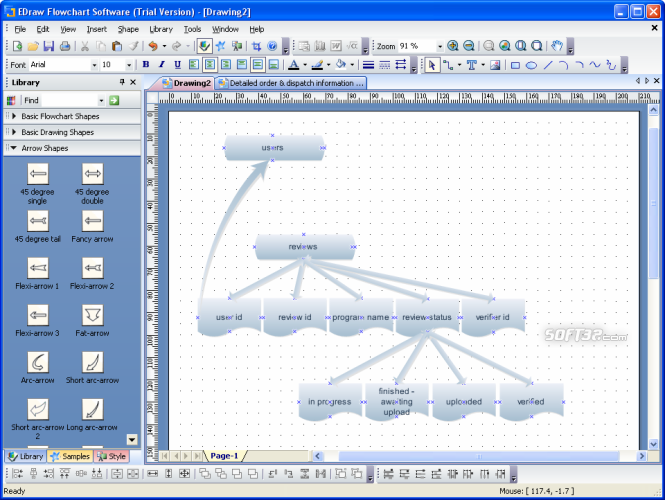
Task: Switch to the Samples panel tab
Action: (70, 456)
